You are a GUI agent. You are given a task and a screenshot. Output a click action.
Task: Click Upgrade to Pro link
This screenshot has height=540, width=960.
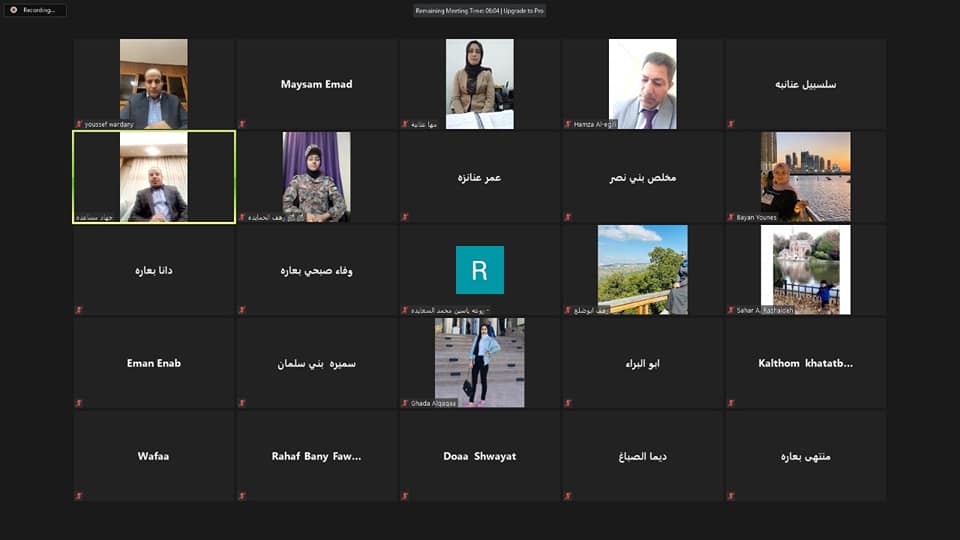523,11
